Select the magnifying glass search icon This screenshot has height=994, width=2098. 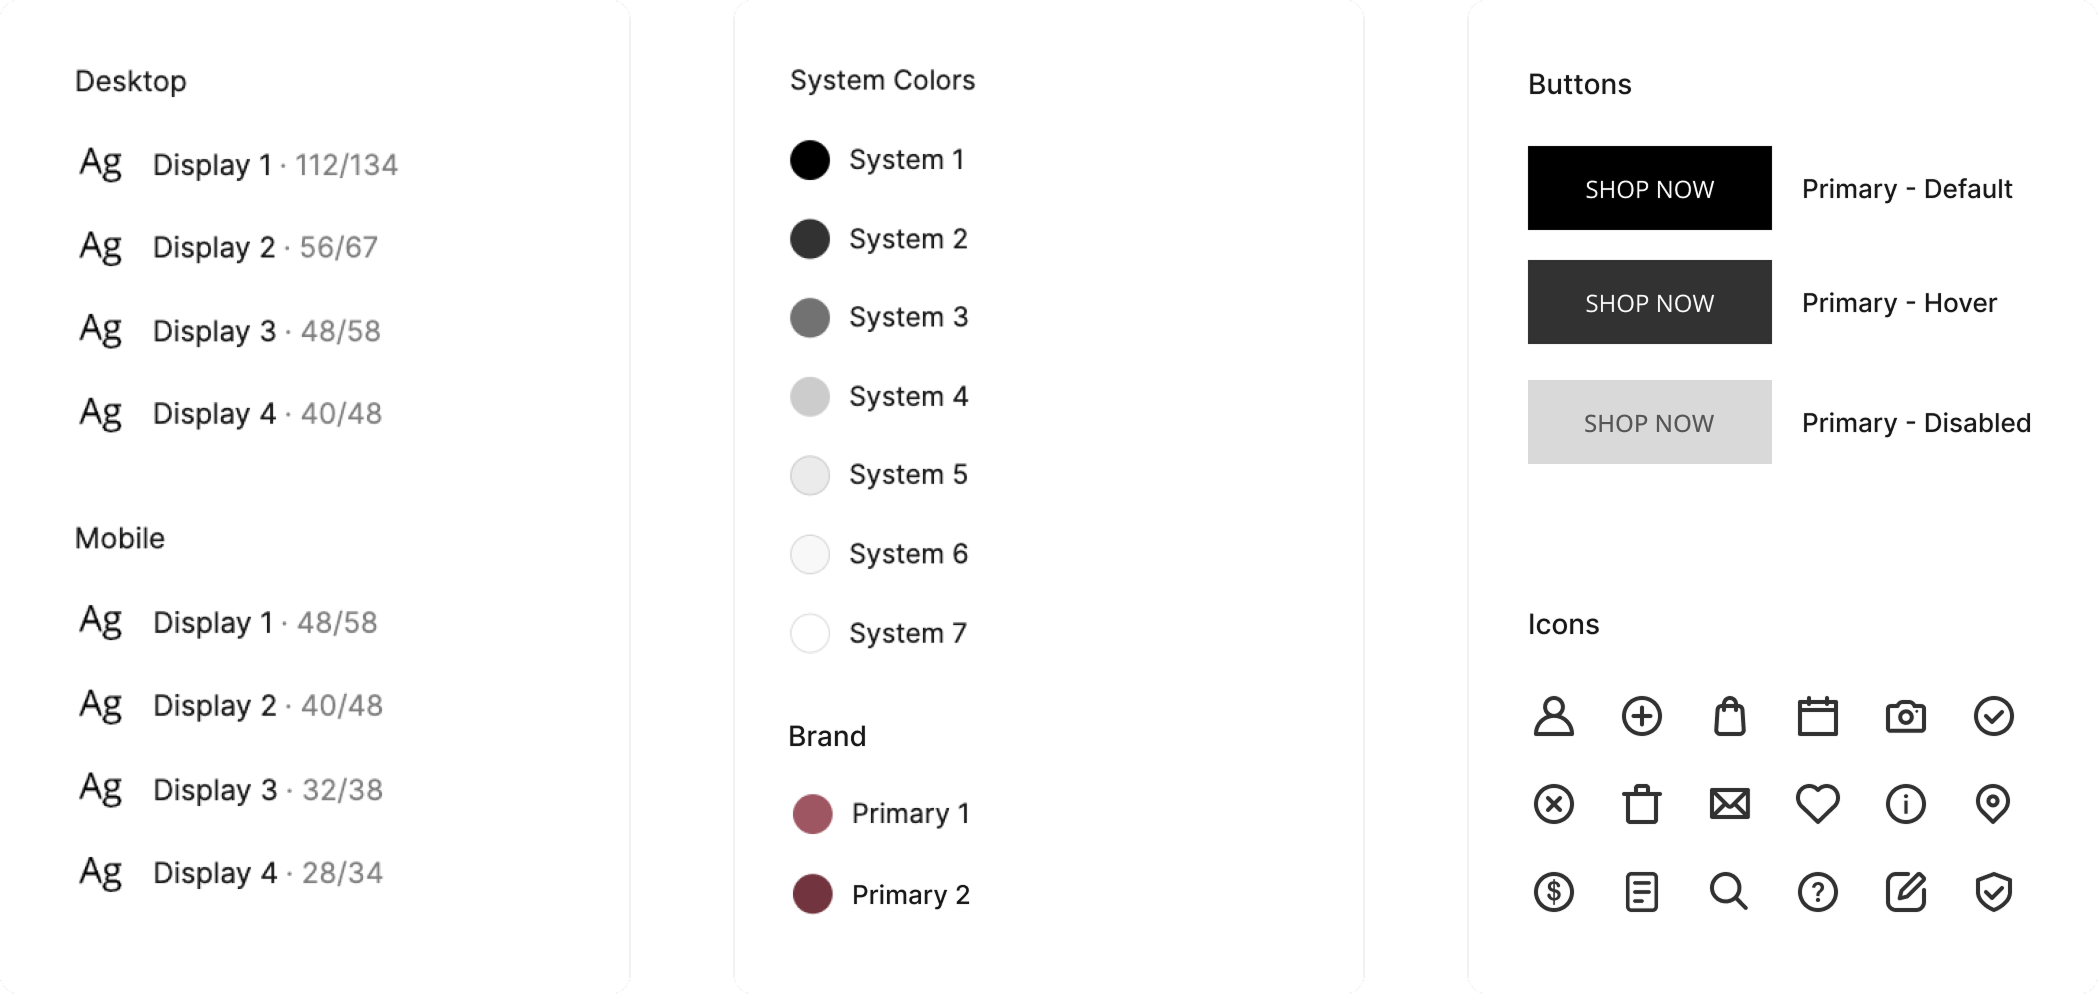coord(1729,891)
